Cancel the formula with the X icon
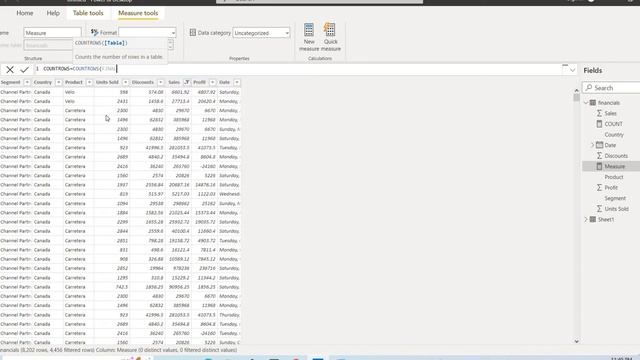The width and height of the screenshot is (640, 360). pos(10,70)
